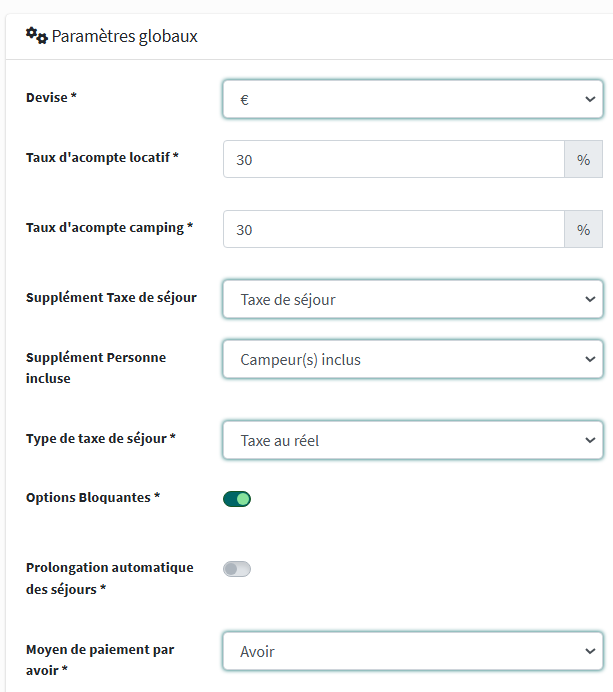Click the Taux d'acompte locatif label

pos(102,157)
